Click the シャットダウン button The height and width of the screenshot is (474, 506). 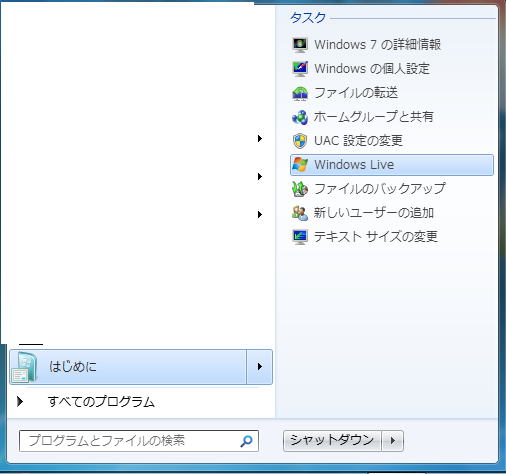(332, 441)
